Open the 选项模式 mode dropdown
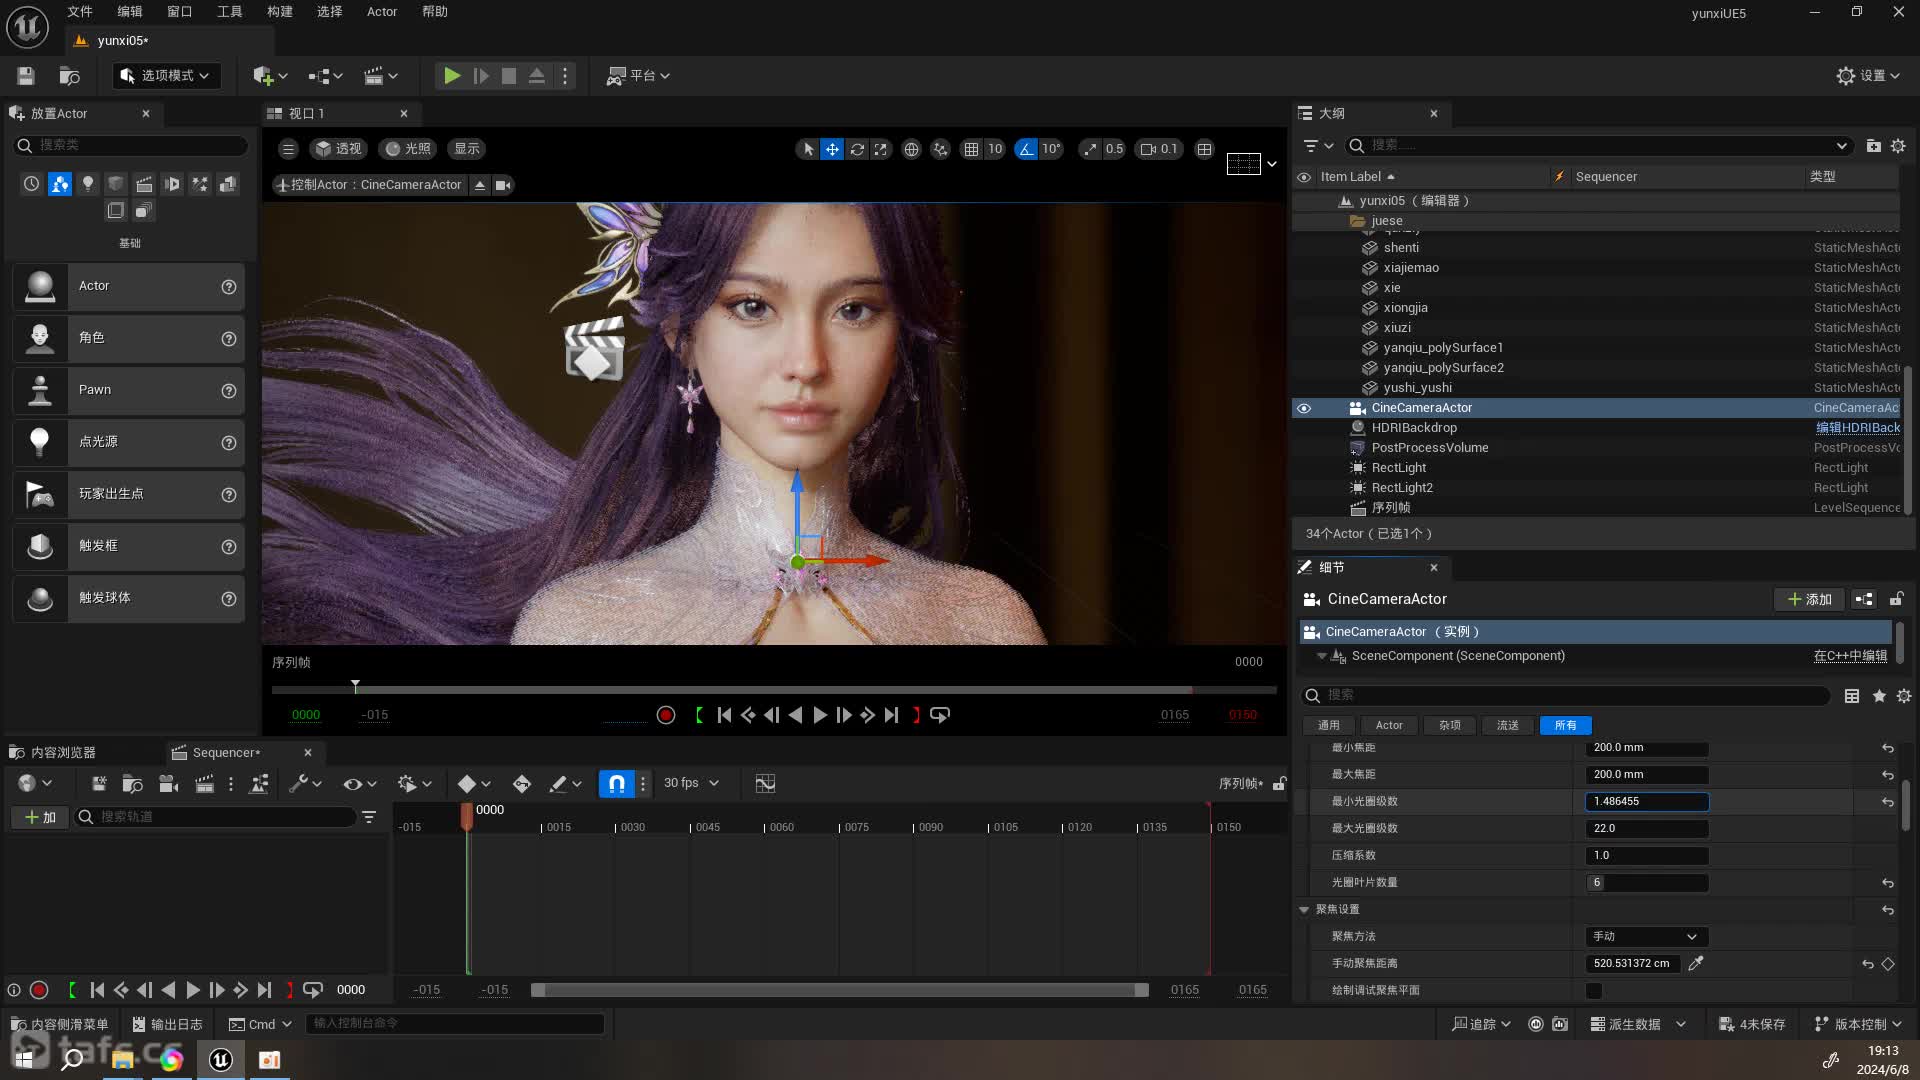 166,76
